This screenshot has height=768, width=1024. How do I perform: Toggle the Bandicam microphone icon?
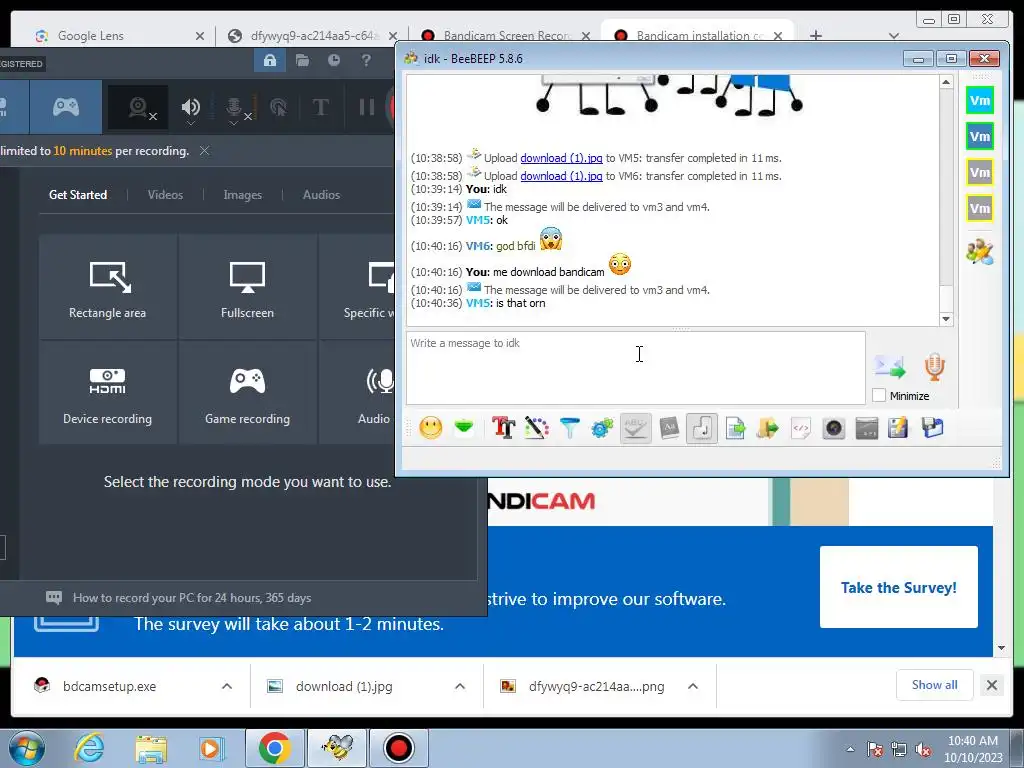pos(234,106)
